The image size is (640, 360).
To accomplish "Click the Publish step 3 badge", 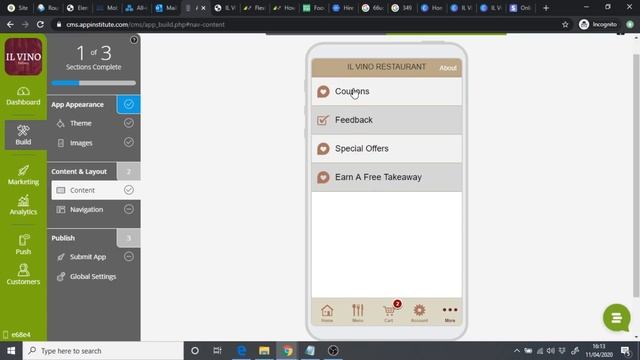I will (x=129, y=238).
